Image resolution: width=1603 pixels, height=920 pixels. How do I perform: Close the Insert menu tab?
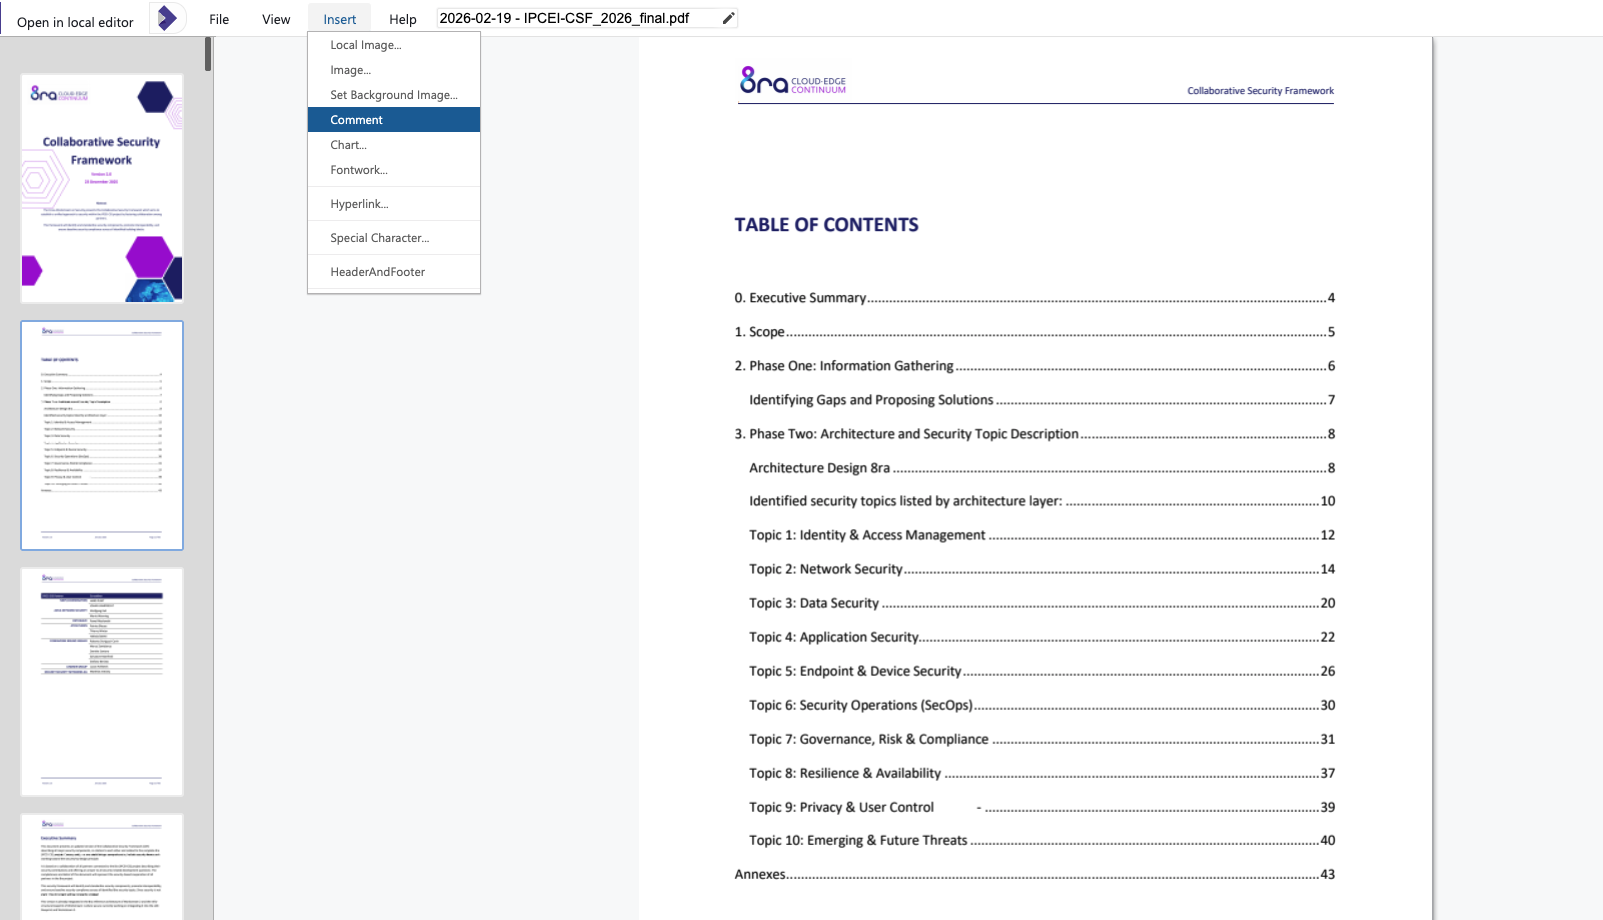339,19
